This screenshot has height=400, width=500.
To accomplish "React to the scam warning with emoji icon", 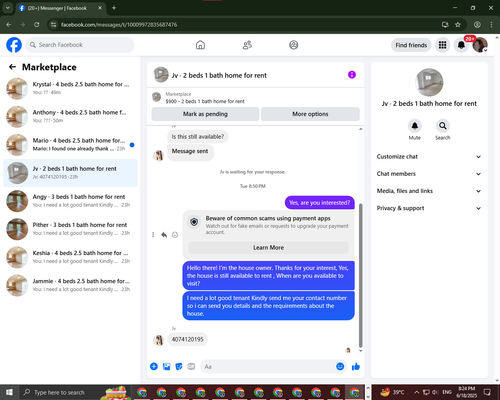I will click(x=175, y=235).
